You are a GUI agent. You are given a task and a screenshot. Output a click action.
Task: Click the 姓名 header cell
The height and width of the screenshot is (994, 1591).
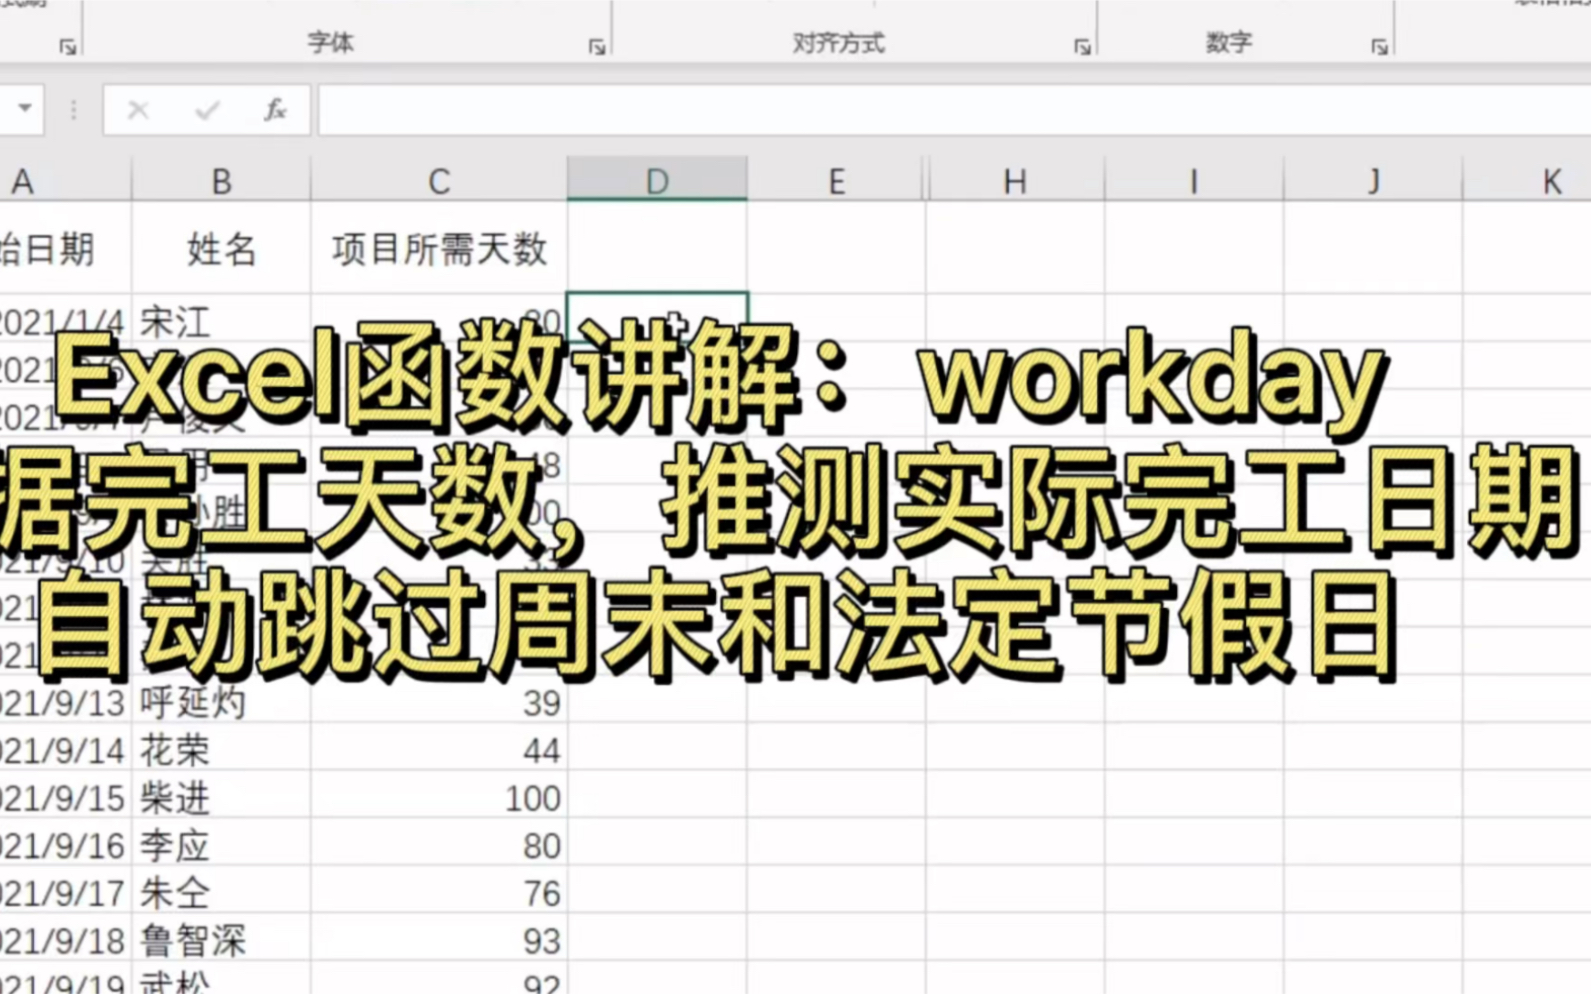tap(221, 248)
